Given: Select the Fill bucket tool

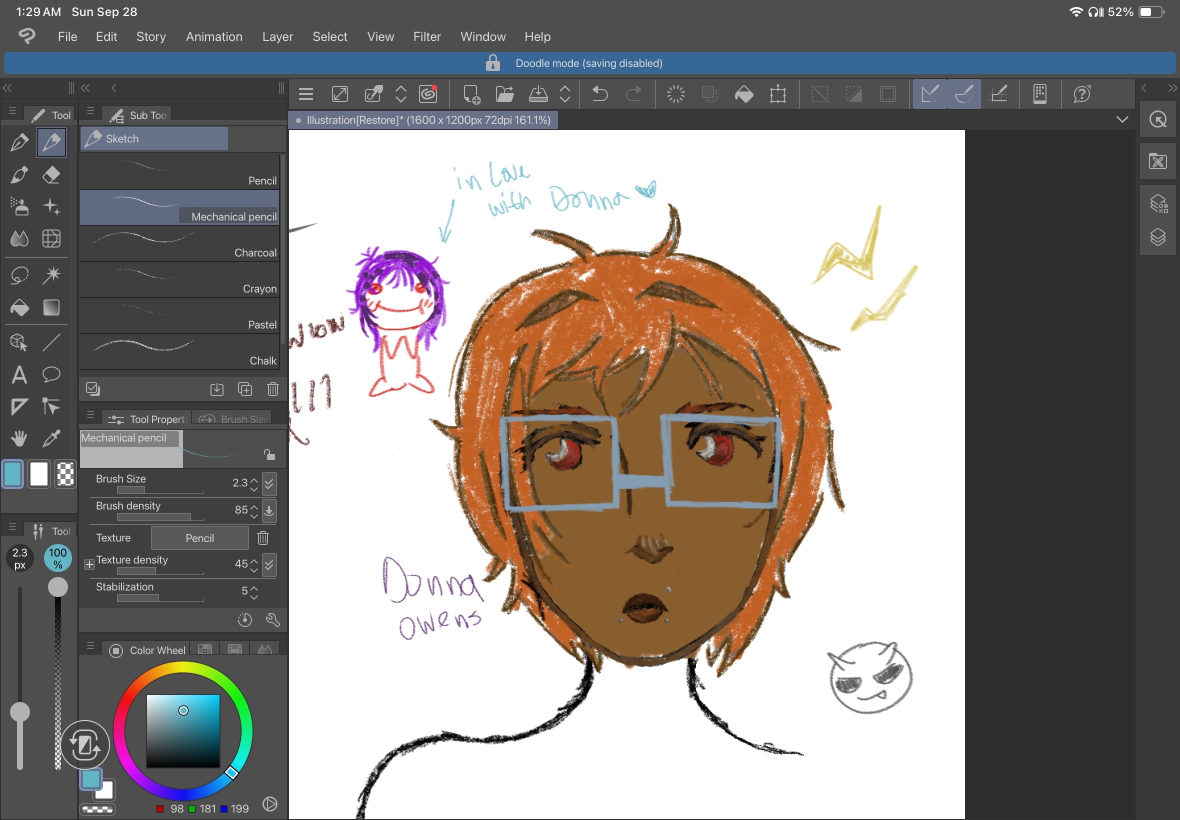Looking at the screenshot, I should coord(20,307).
